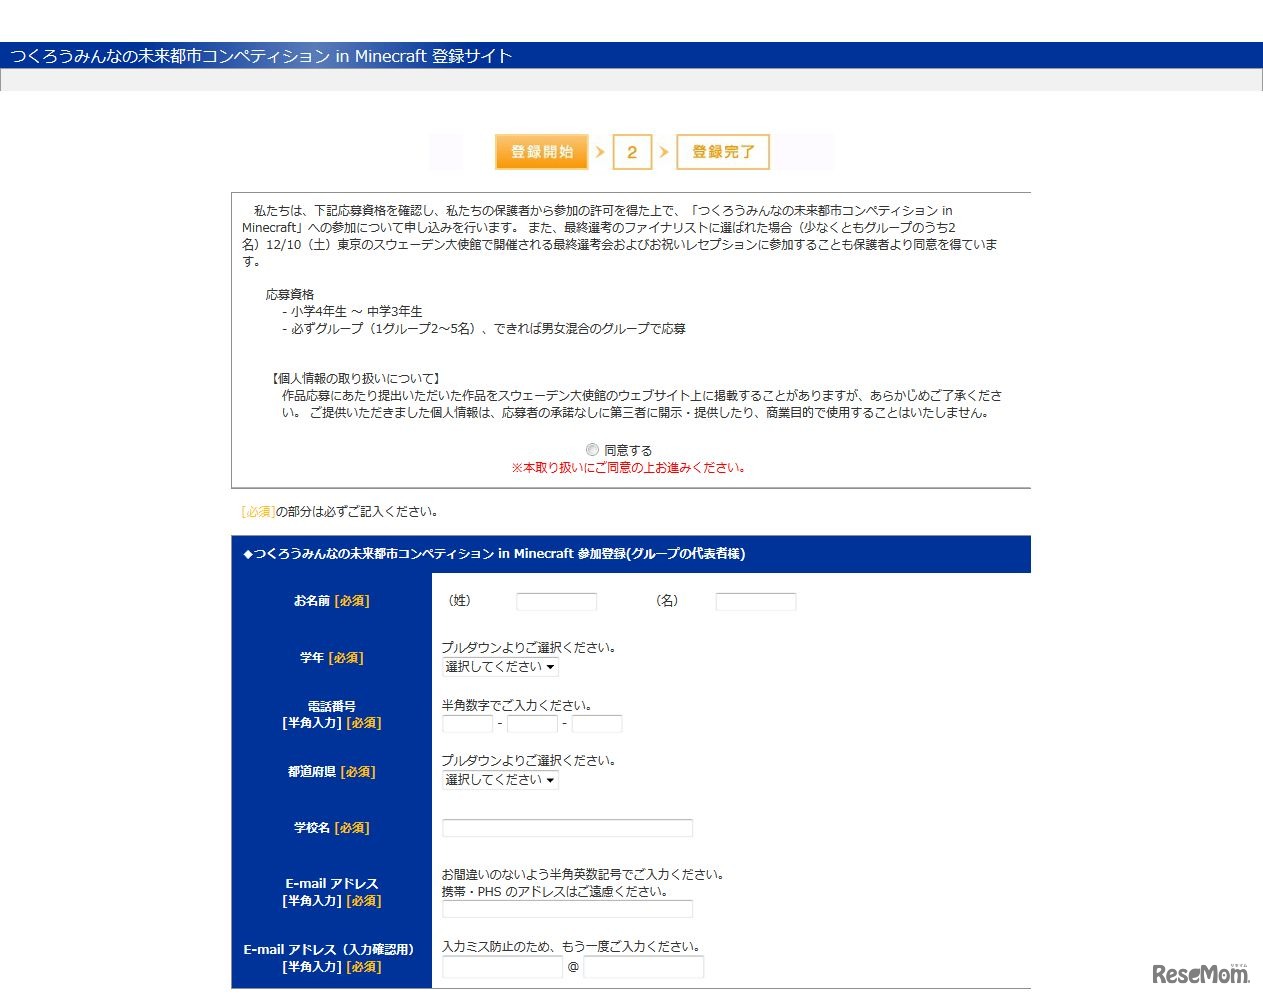Click the site title in blue header
This screenshot has width=1263, height=997.
pyautogui.click(x=261, y=56)
